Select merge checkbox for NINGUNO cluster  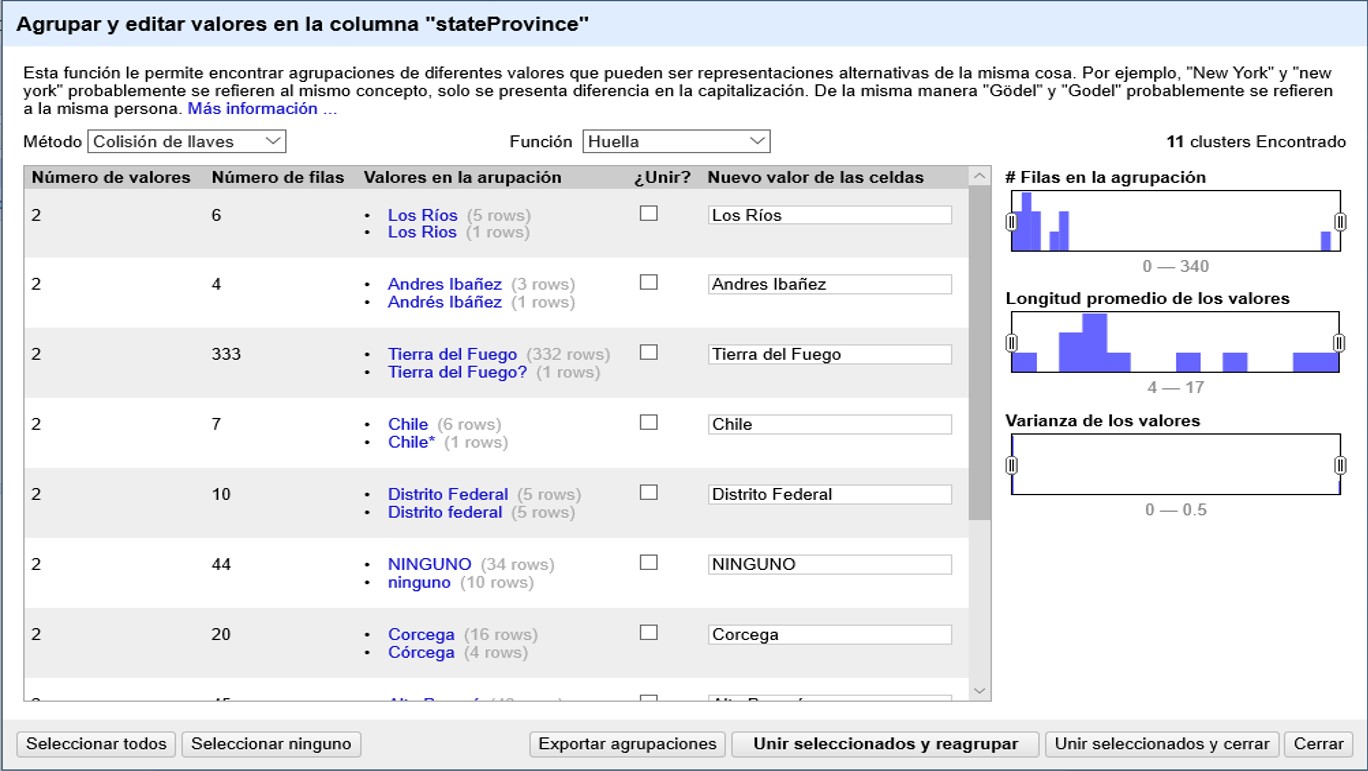pyautogui.click(x=649, y=563)
